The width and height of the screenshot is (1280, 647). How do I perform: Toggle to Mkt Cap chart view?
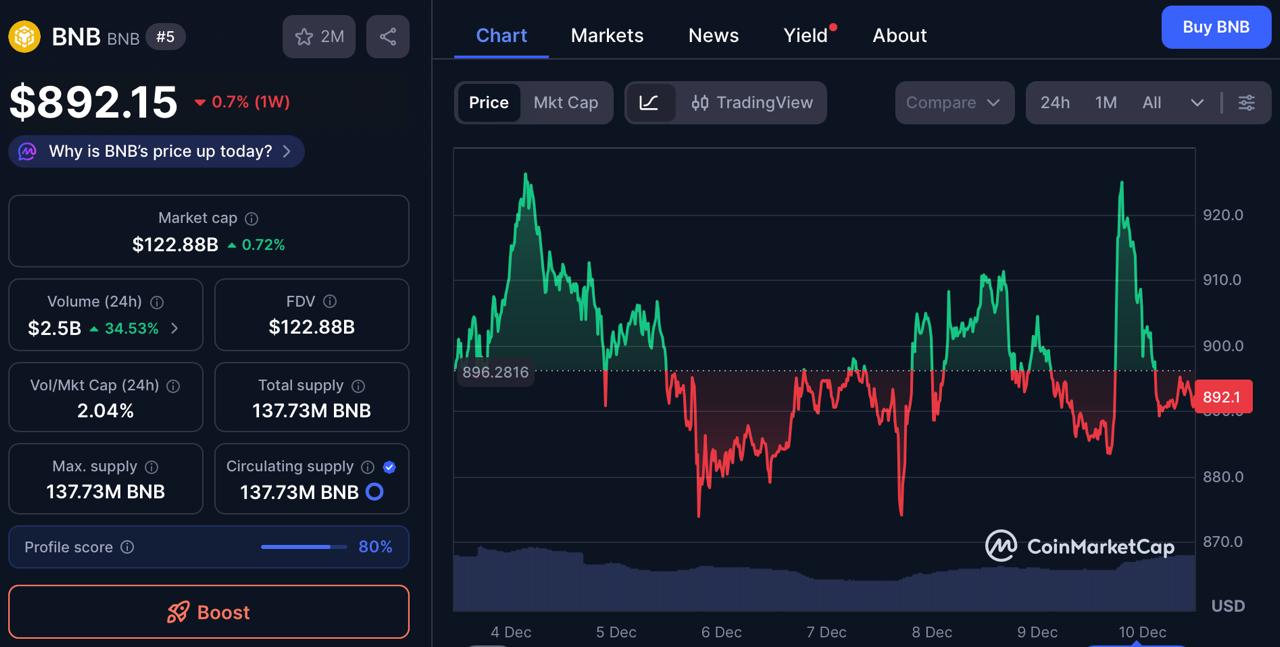(x=566, y=102)
